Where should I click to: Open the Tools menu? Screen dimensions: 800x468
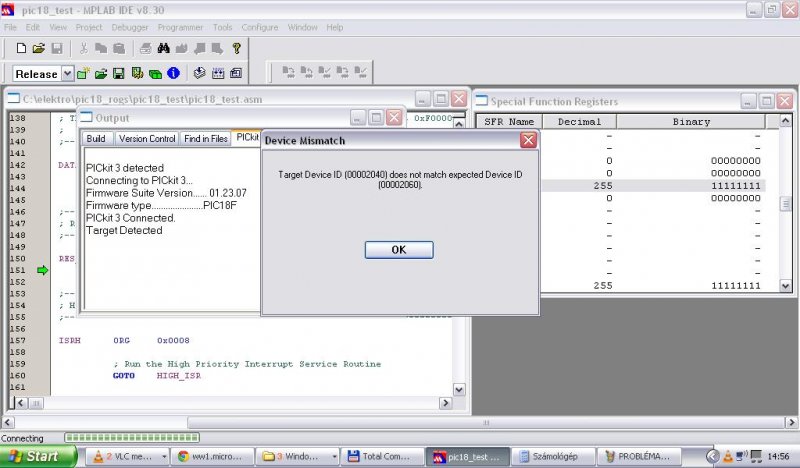tap(222, 28)
